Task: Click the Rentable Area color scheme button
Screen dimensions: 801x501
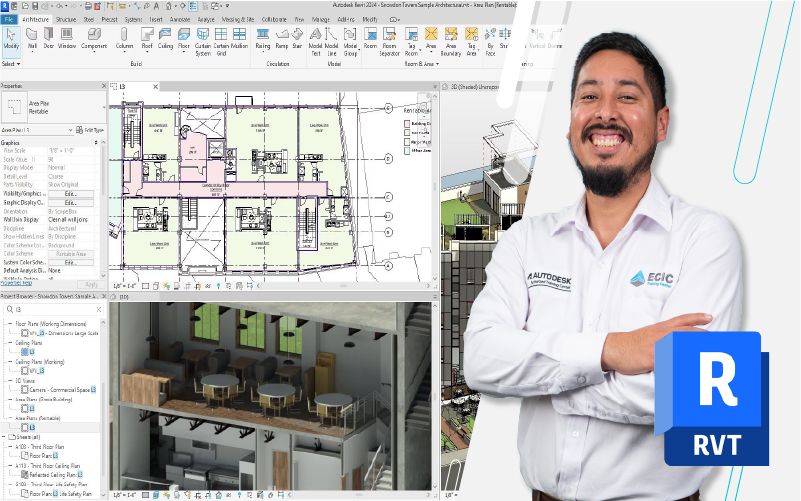Action: coord(70,254)
